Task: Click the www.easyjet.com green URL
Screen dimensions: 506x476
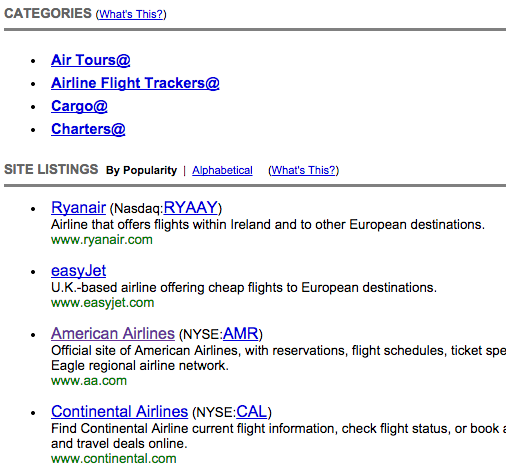Action: (103, 303)
